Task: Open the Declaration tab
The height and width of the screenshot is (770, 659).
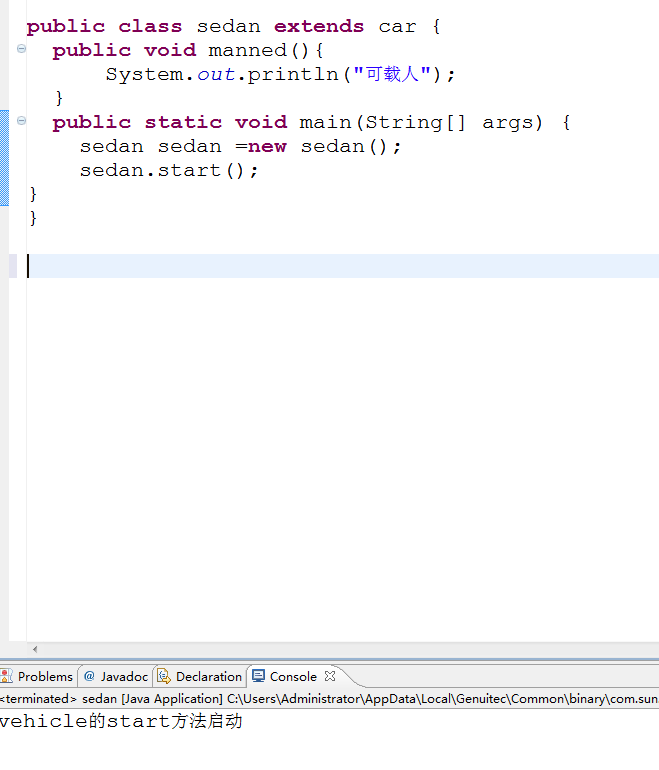Action: (200, 676)
